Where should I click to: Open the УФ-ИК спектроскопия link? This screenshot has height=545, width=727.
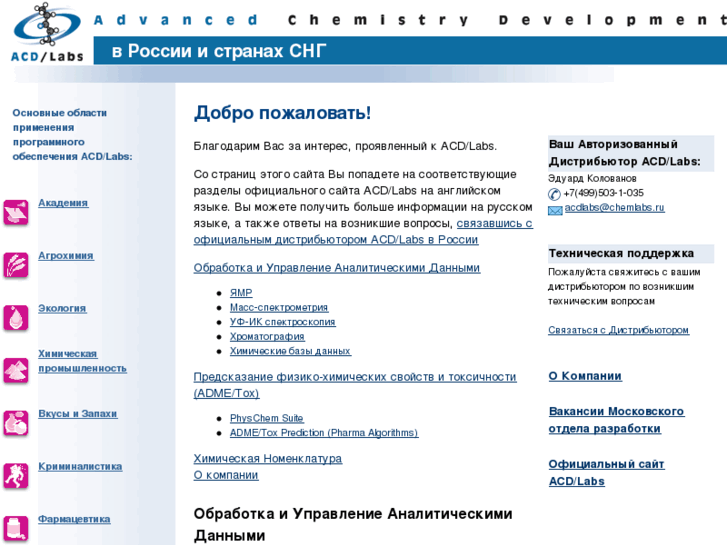[x=282, y=322]
